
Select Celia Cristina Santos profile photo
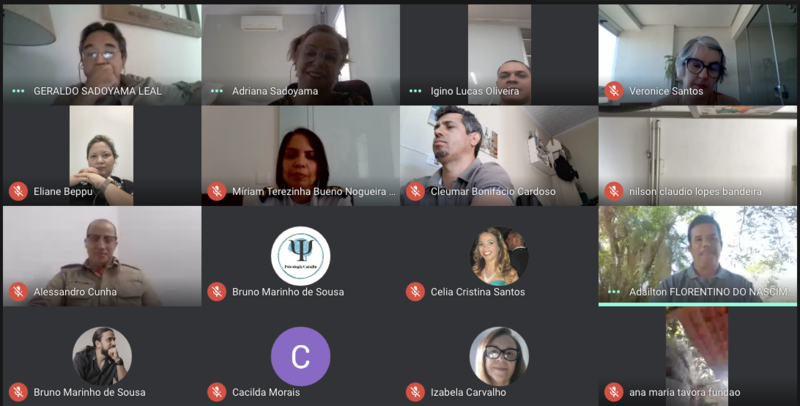(499, 256)
